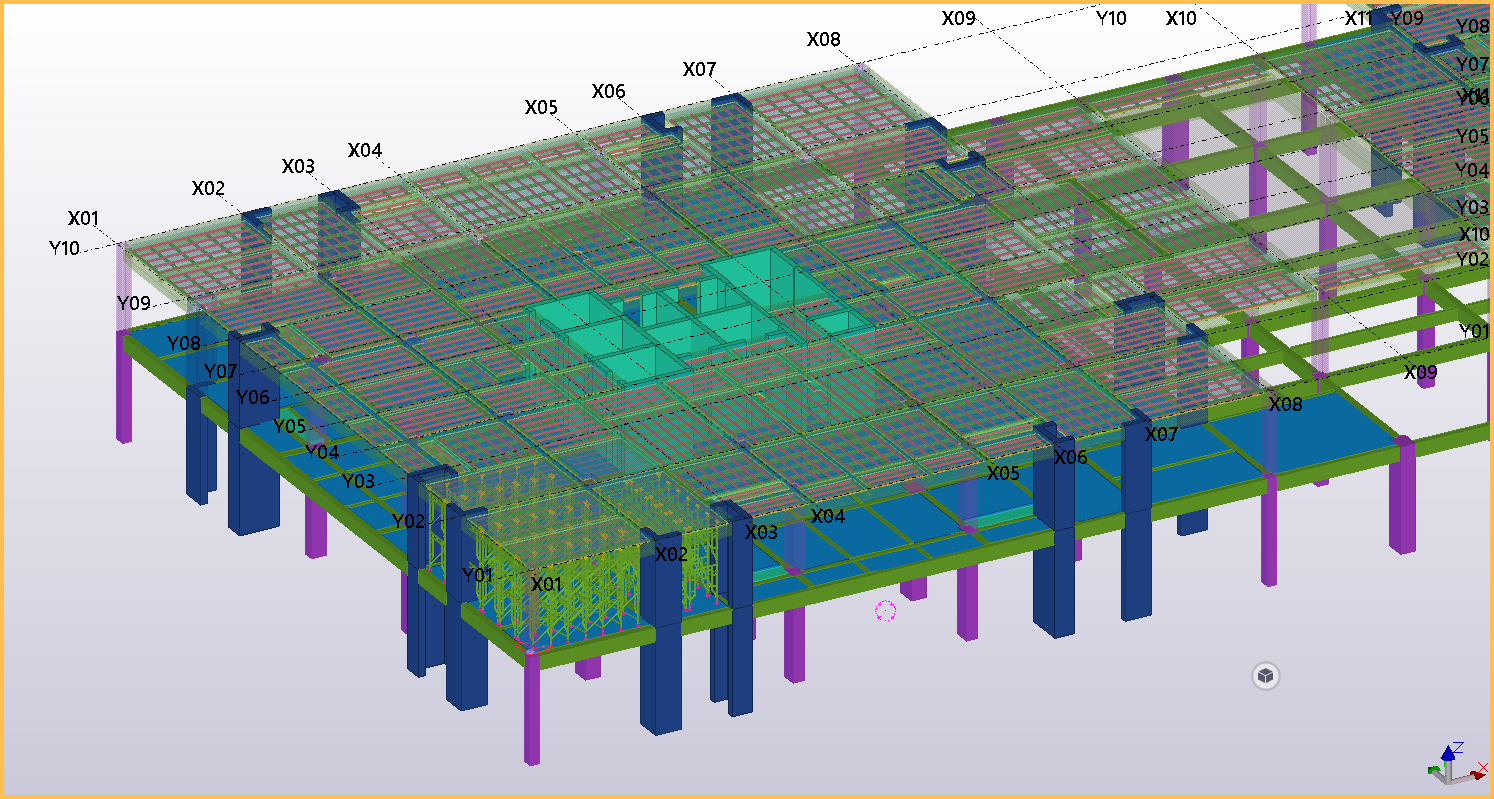Click the view cube icon
This screenshot has height=799, width=1494.
[x=1266, y=676]
